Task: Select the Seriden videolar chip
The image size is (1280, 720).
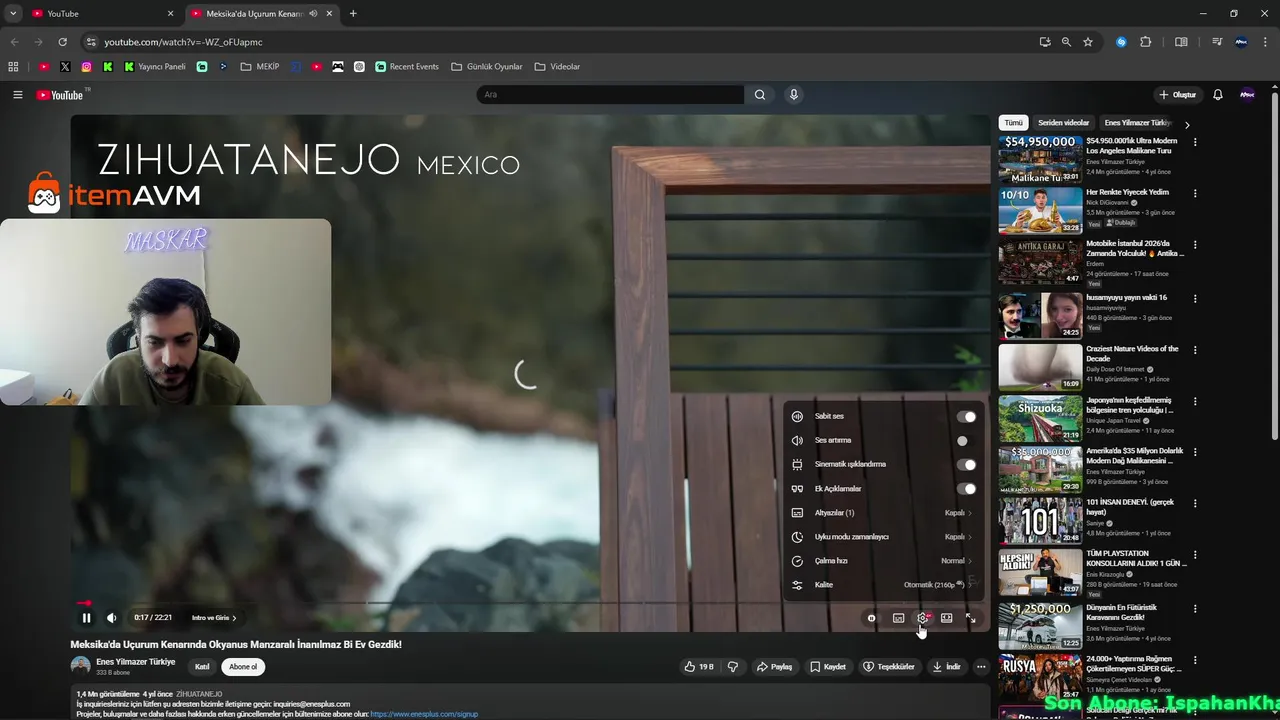Action: (1063, 123)
